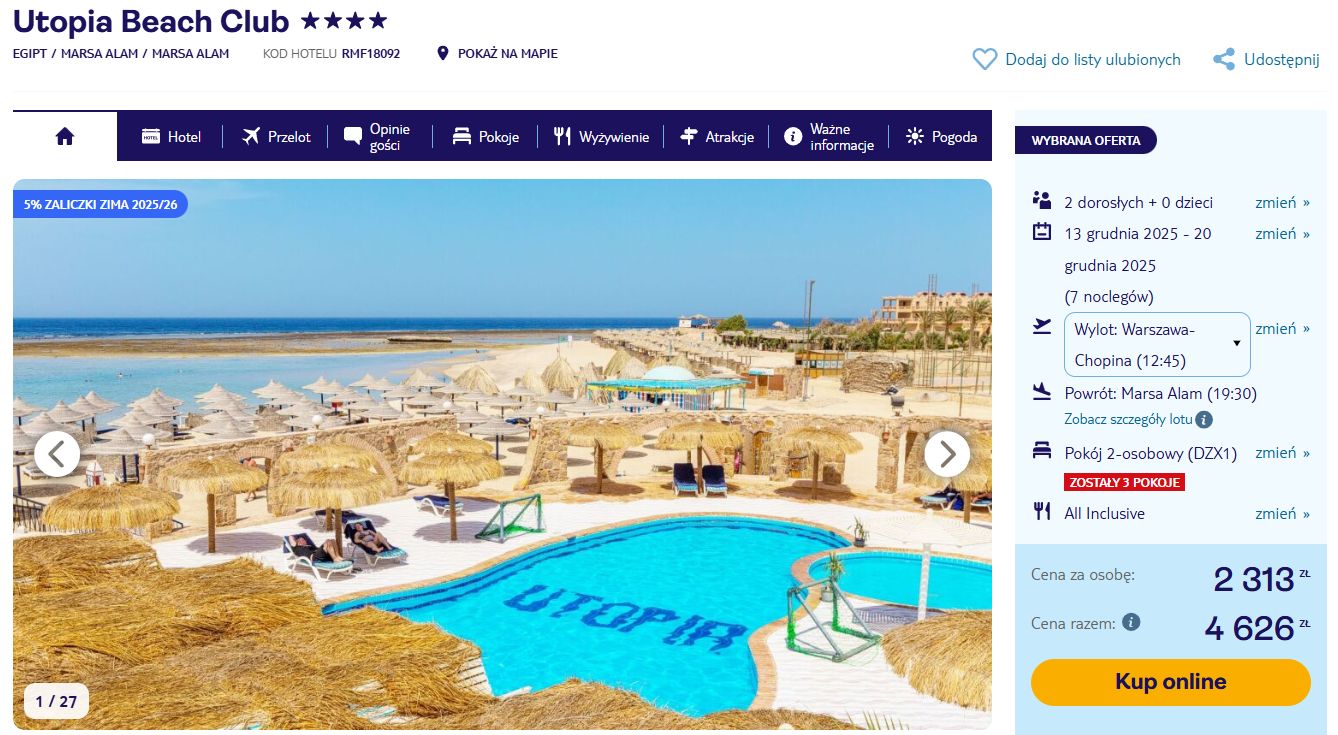This screenshot has height=735, width=1338.
Task: Click the Kup online button
Action: coord(1170,682)
